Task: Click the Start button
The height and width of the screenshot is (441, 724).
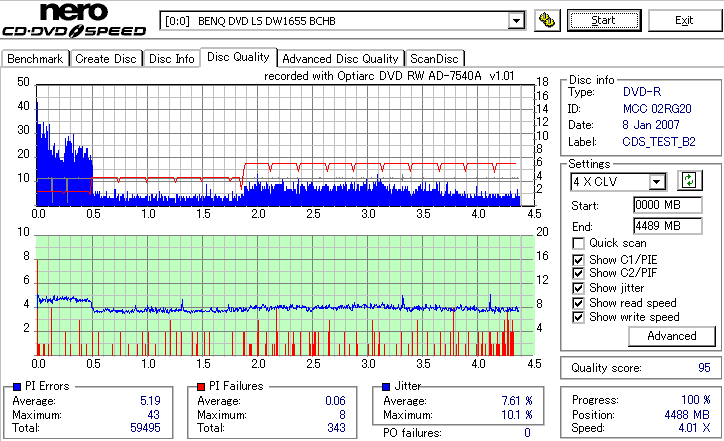Action: click(x=604, y=20)
